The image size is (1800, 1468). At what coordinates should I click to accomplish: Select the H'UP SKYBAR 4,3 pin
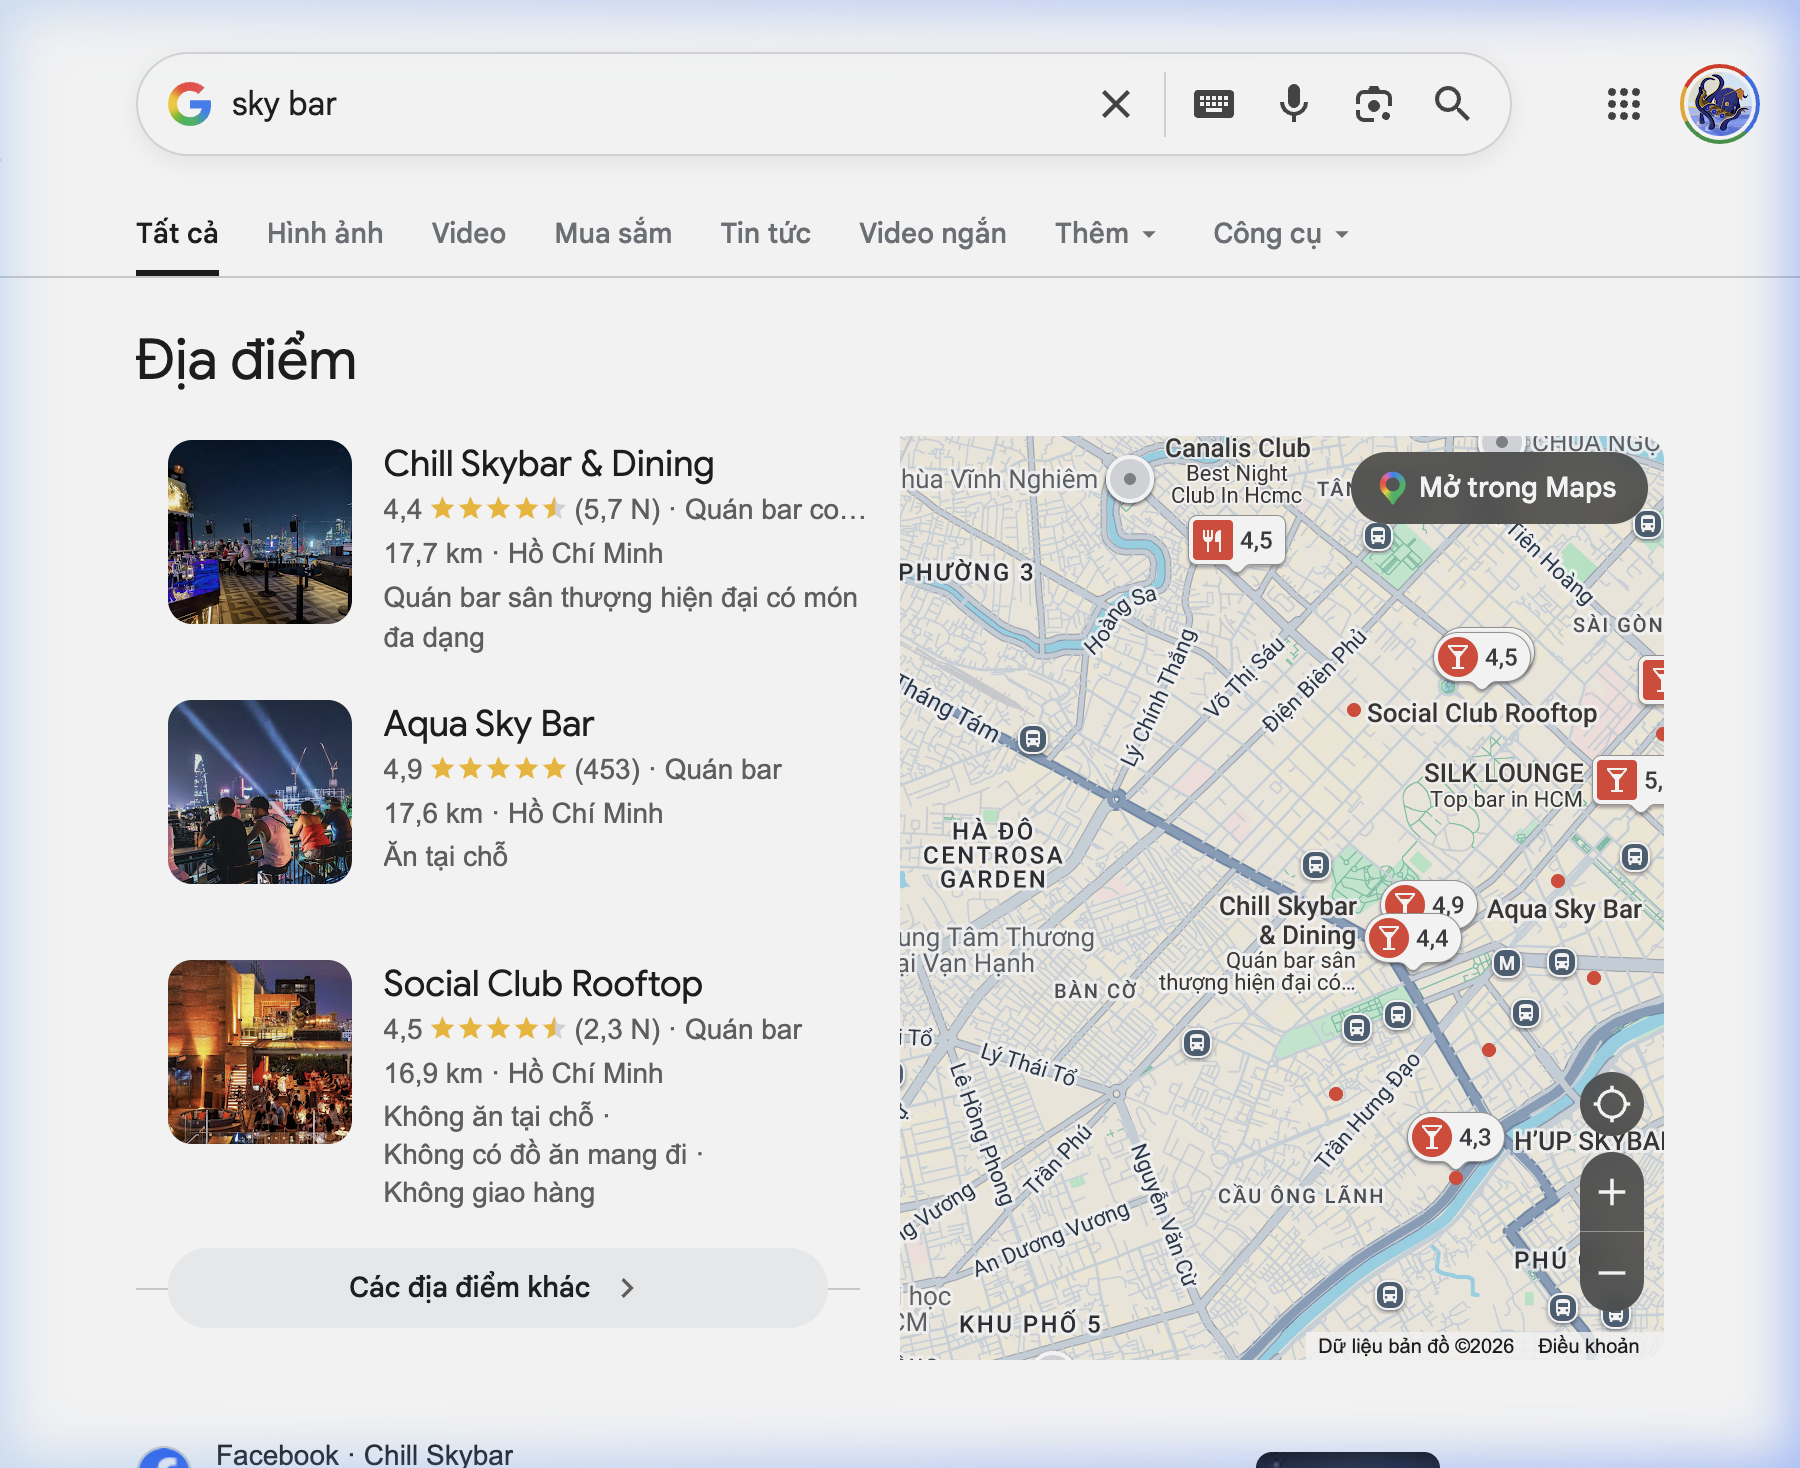[1455, 1137]
